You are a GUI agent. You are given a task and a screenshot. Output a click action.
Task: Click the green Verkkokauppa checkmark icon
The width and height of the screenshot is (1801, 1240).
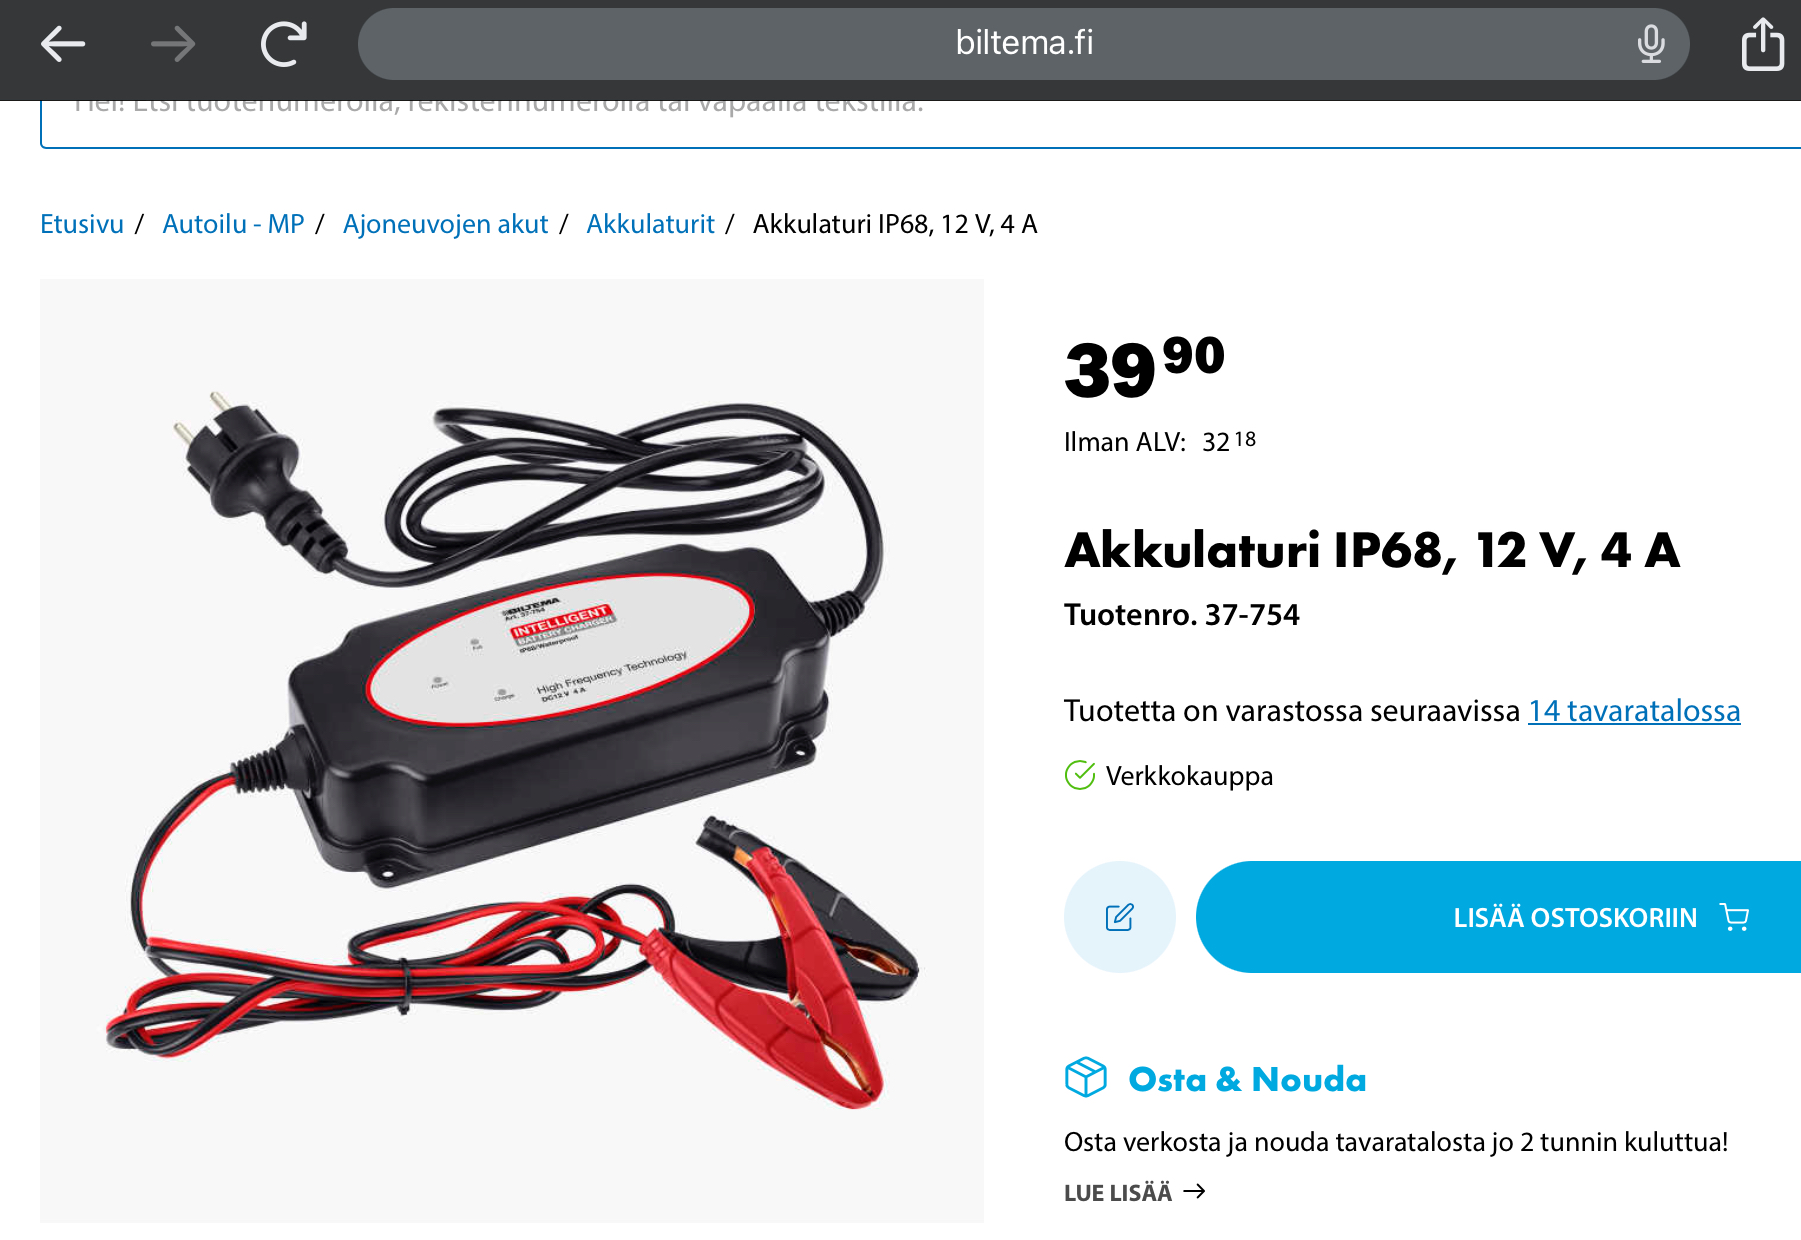click(x=1080, y=775)
